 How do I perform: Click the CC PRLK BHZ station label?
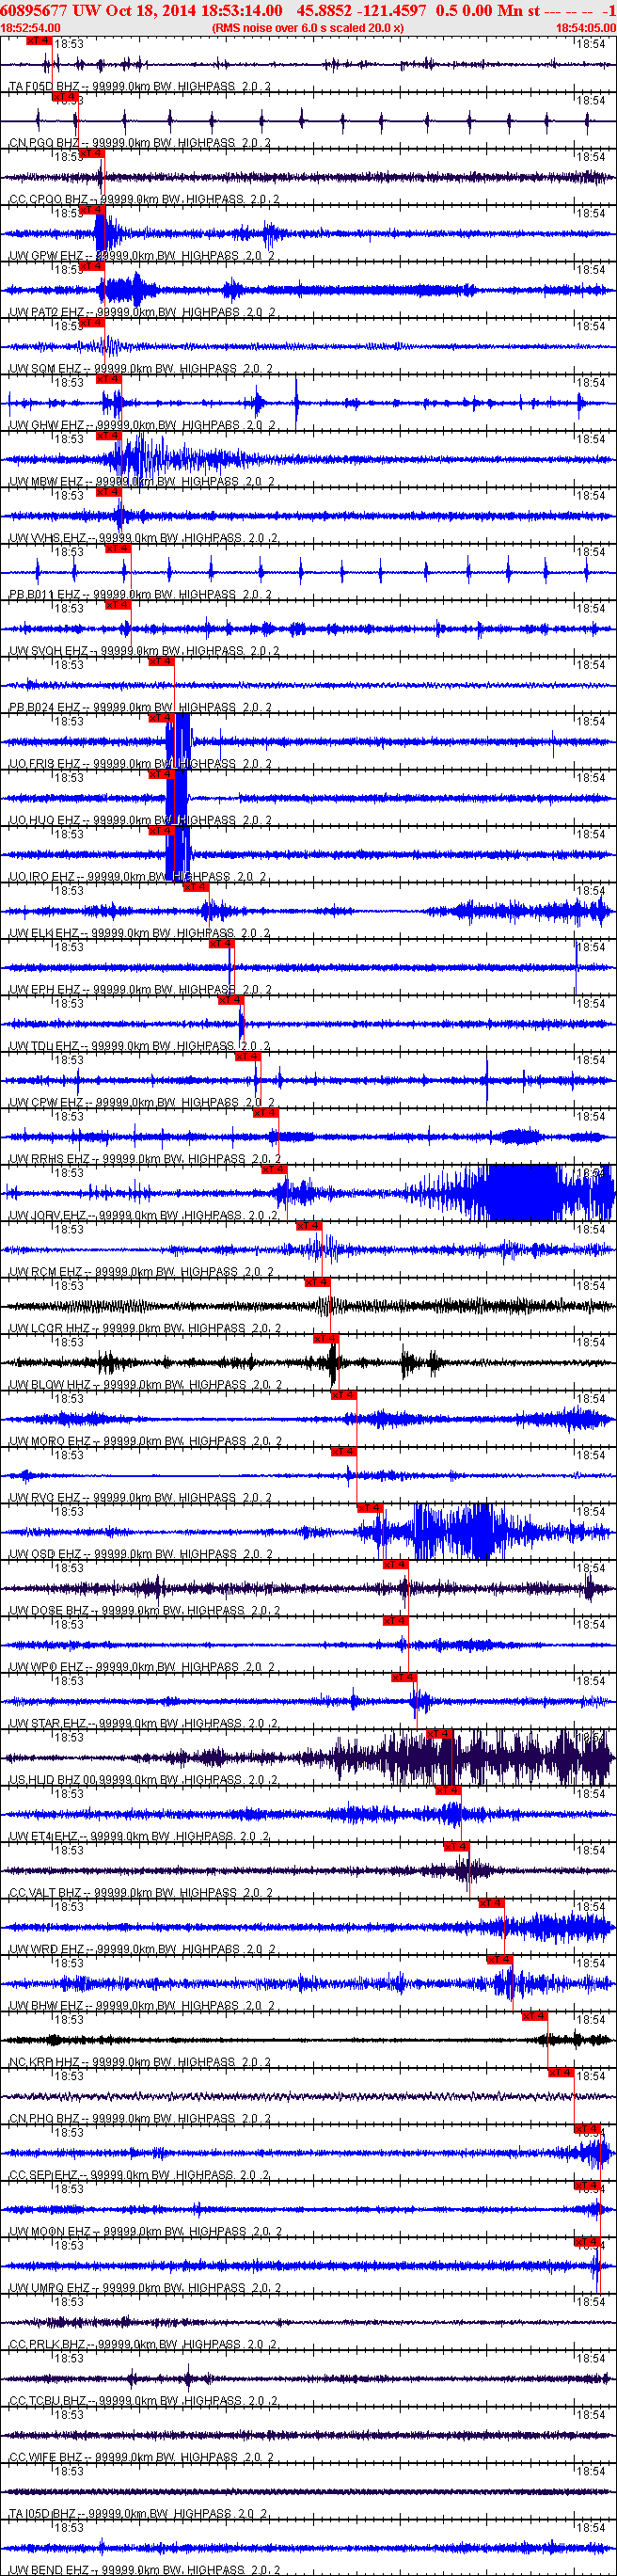point(48,2345)
